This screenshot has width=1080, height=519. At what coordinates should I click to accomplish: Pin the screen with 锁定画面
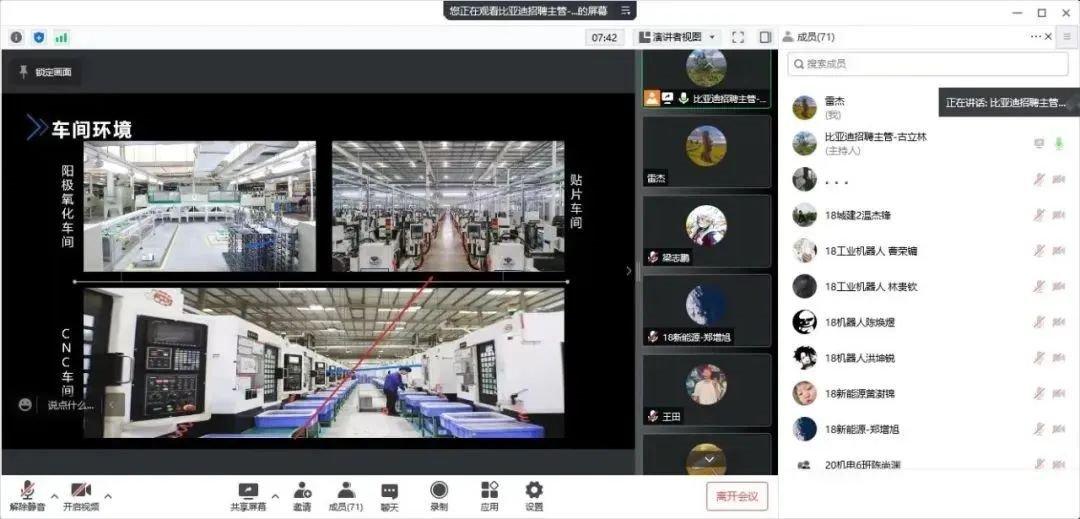coord(45,72)
